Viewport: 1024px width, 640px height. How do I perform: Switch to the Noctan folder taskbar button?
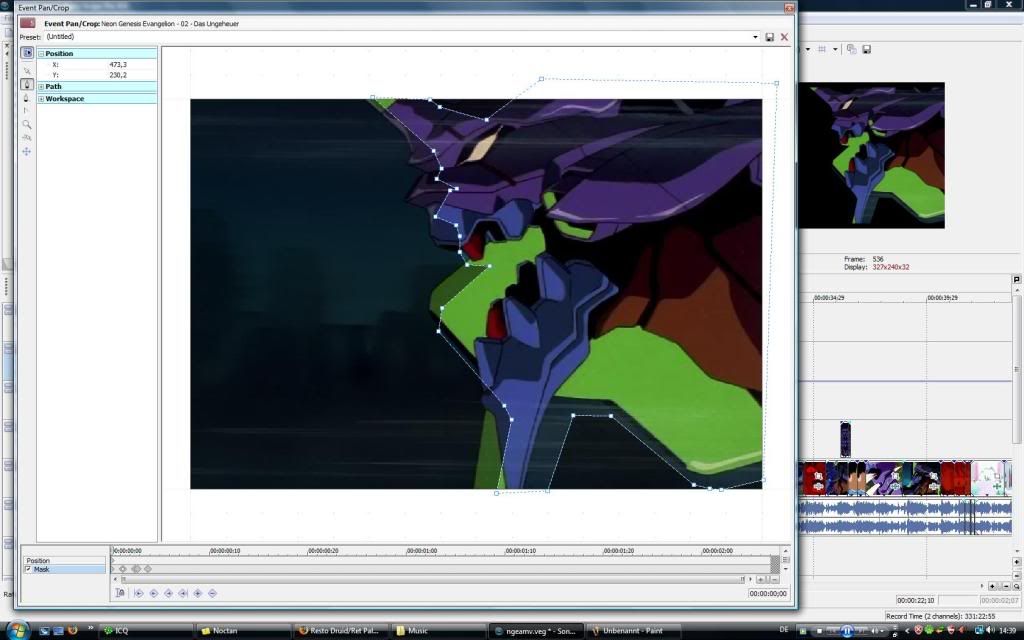[242, 631]
